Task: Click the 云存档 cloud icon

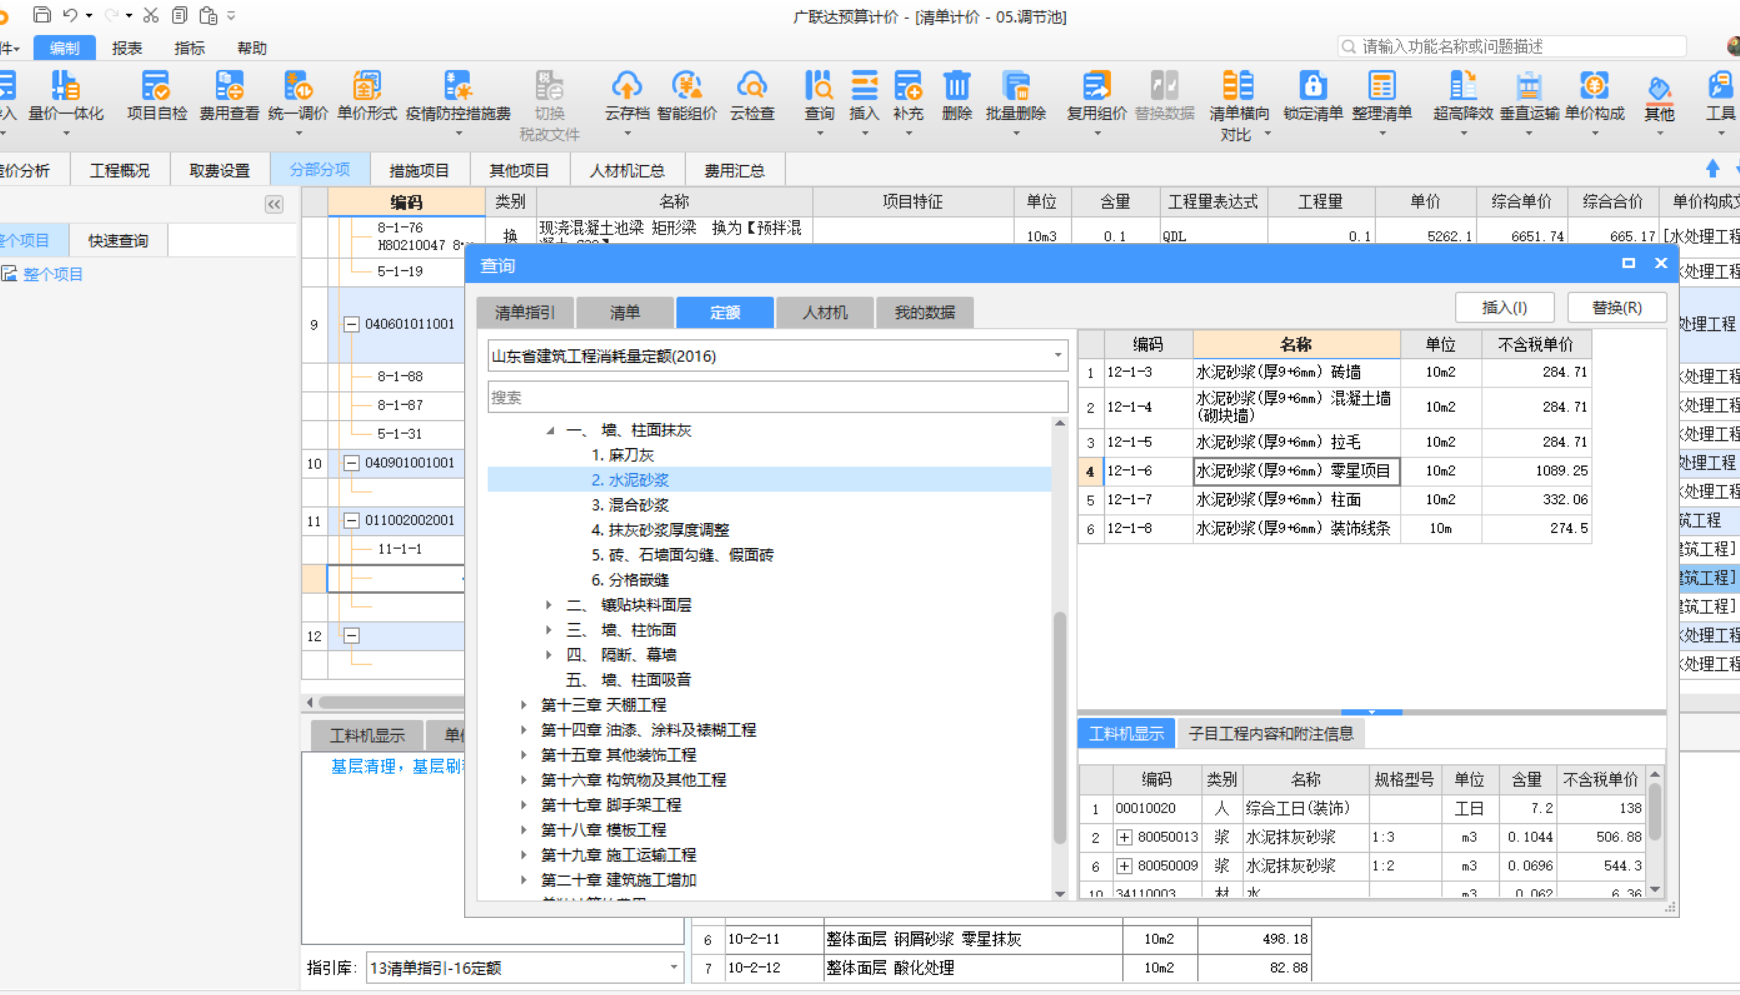Action: tap(627, 97)
